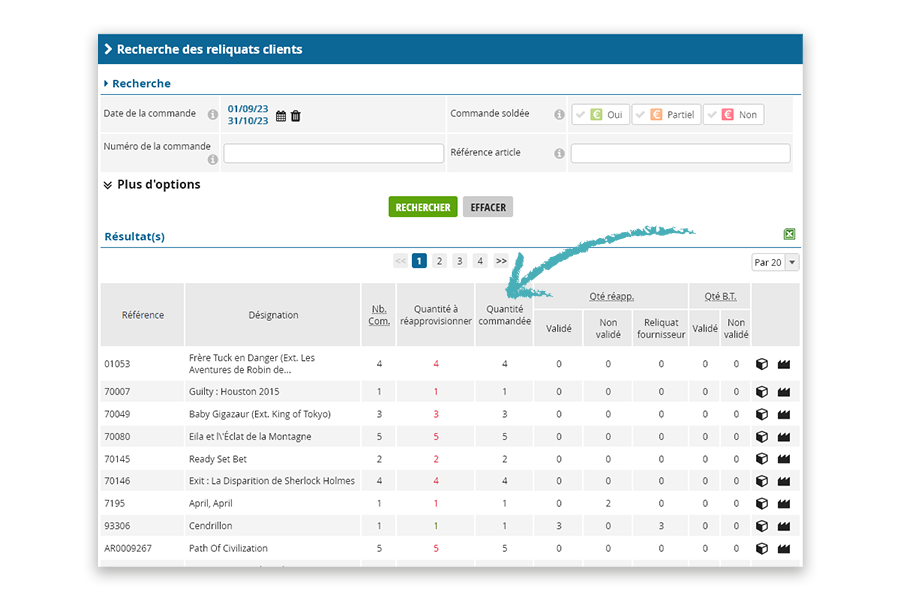Open box icon for reference 70080
The height and width of the screenshot is (600, 900).
click(x=762, y=436)
